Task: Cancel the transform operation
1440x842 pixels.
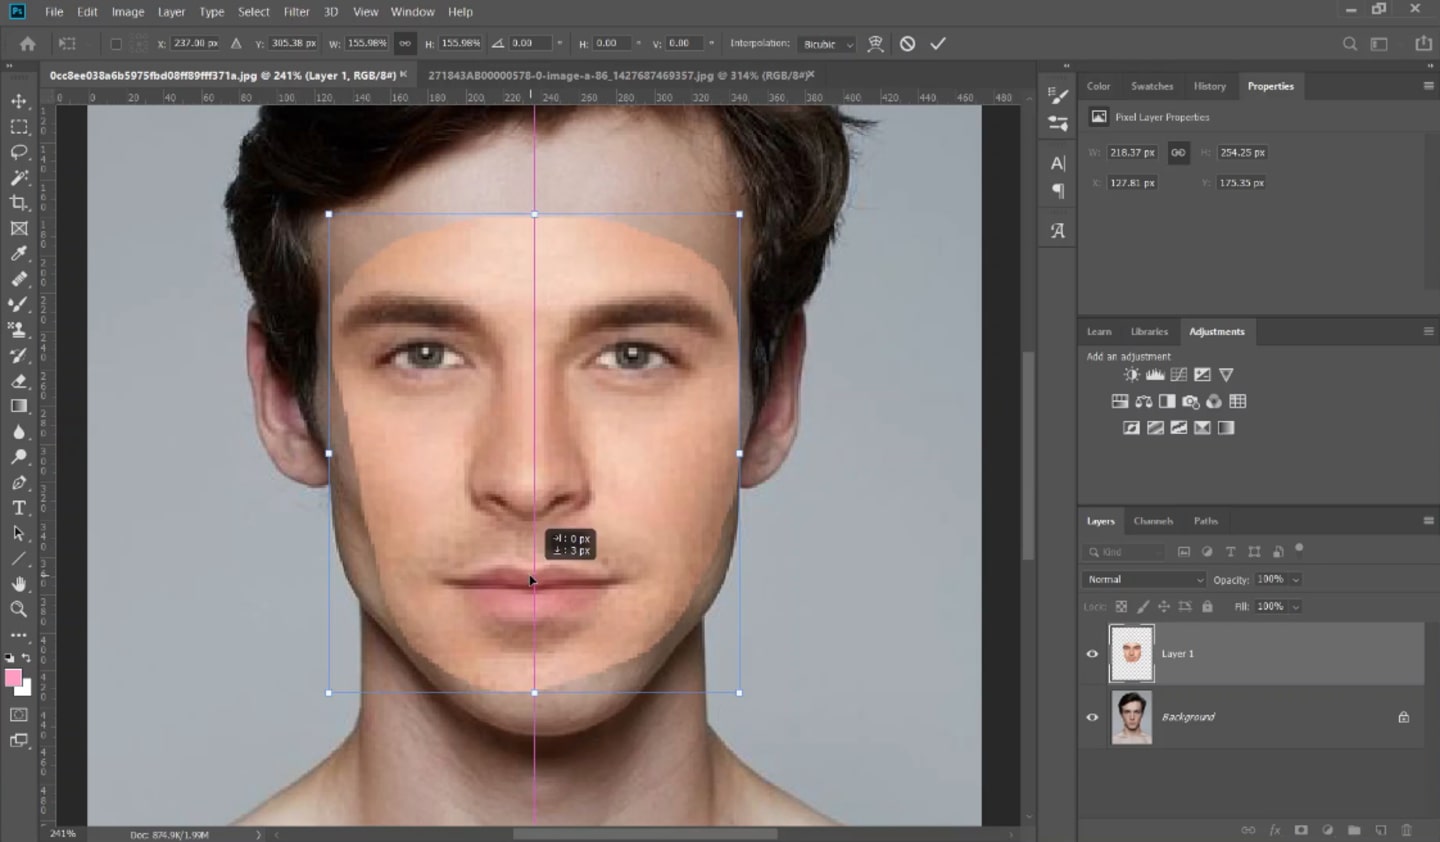Action: (x=907, y=43)
